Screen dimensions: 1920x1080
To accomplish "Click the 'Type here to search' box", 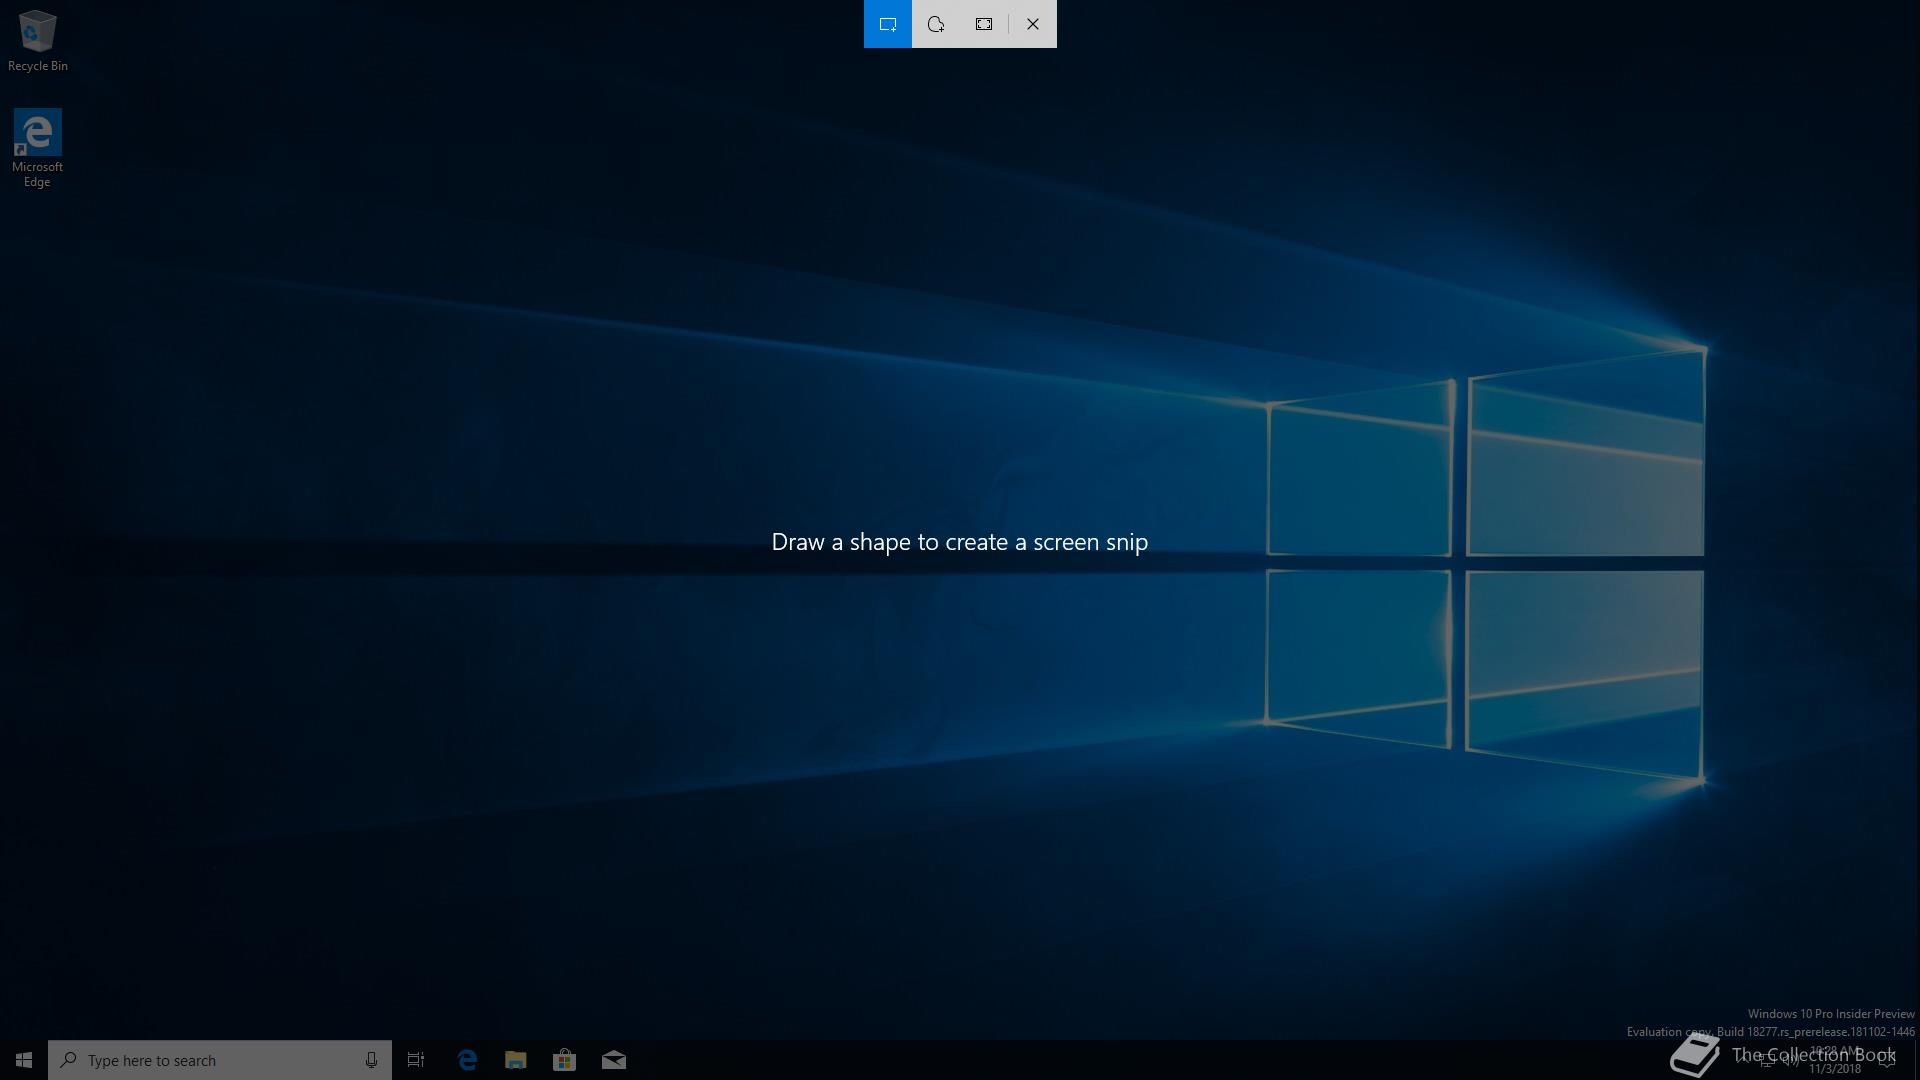I will pyautogui.click(x=210, y=1060).
